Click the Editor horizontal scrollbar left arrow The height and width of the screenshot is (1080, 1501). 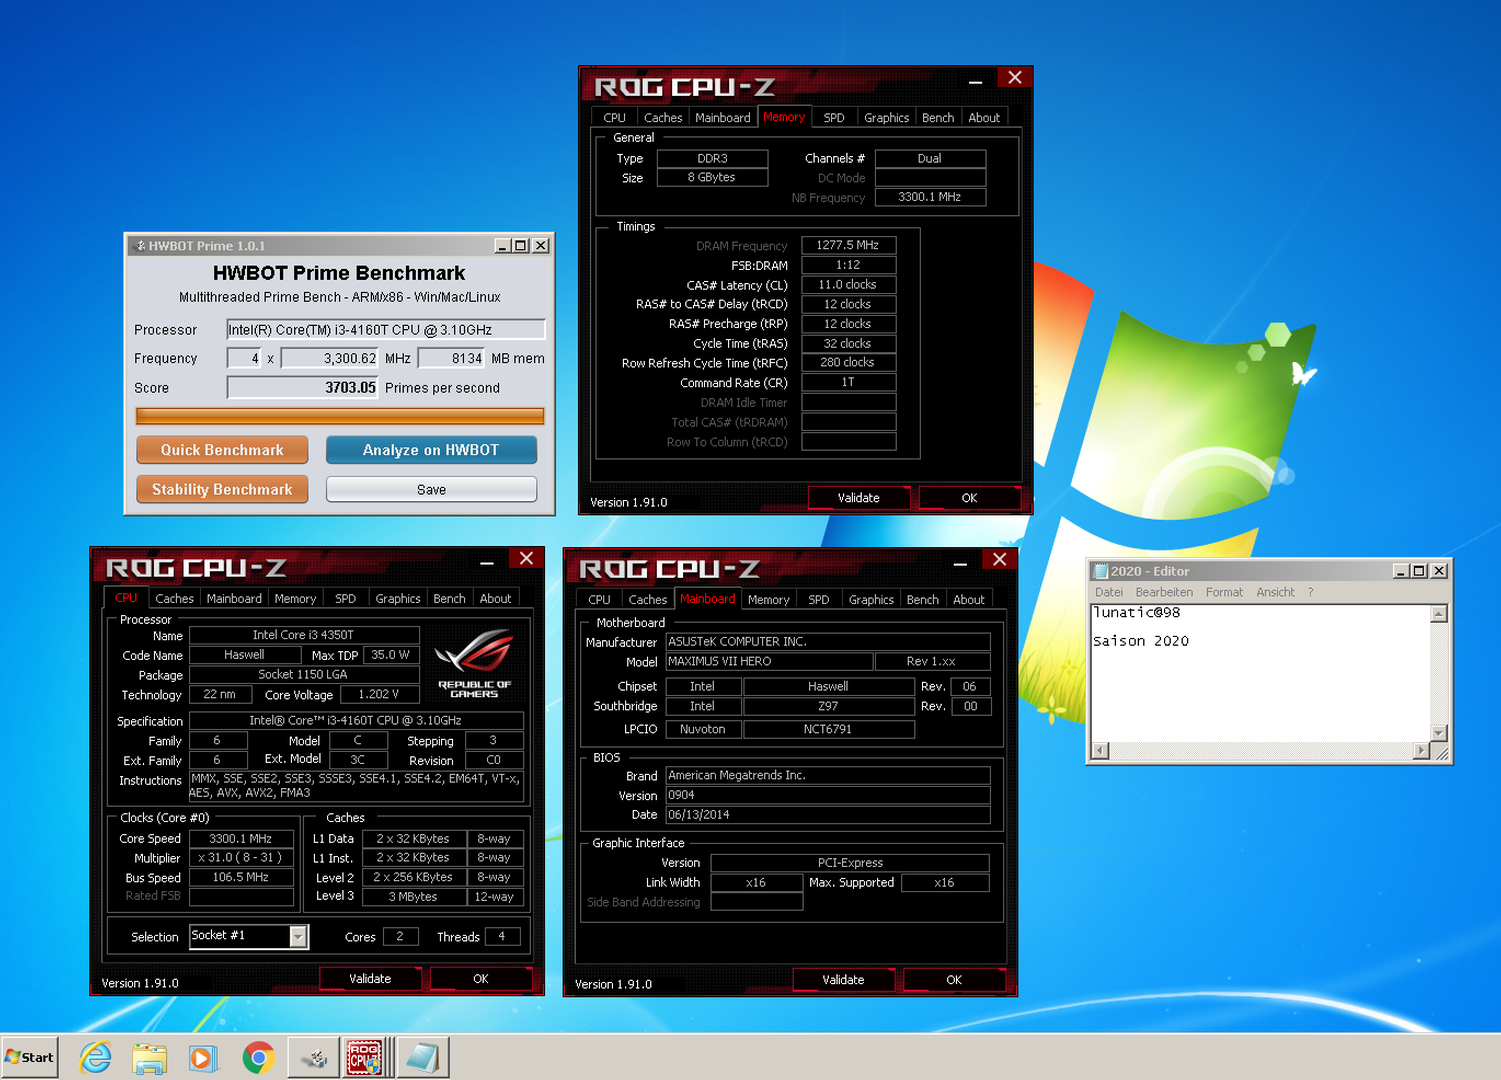click(1100, 751)
